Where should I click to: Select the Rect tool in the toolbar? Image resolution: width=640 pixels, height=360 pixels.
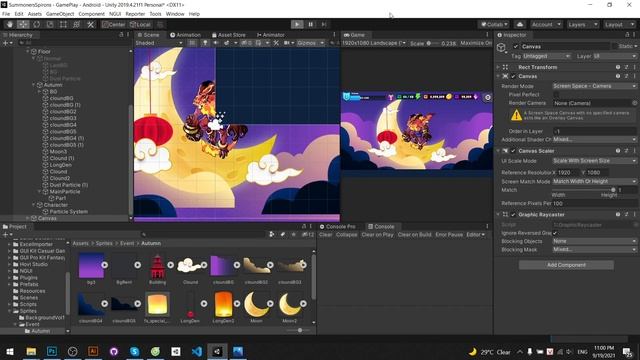point(63,24)
